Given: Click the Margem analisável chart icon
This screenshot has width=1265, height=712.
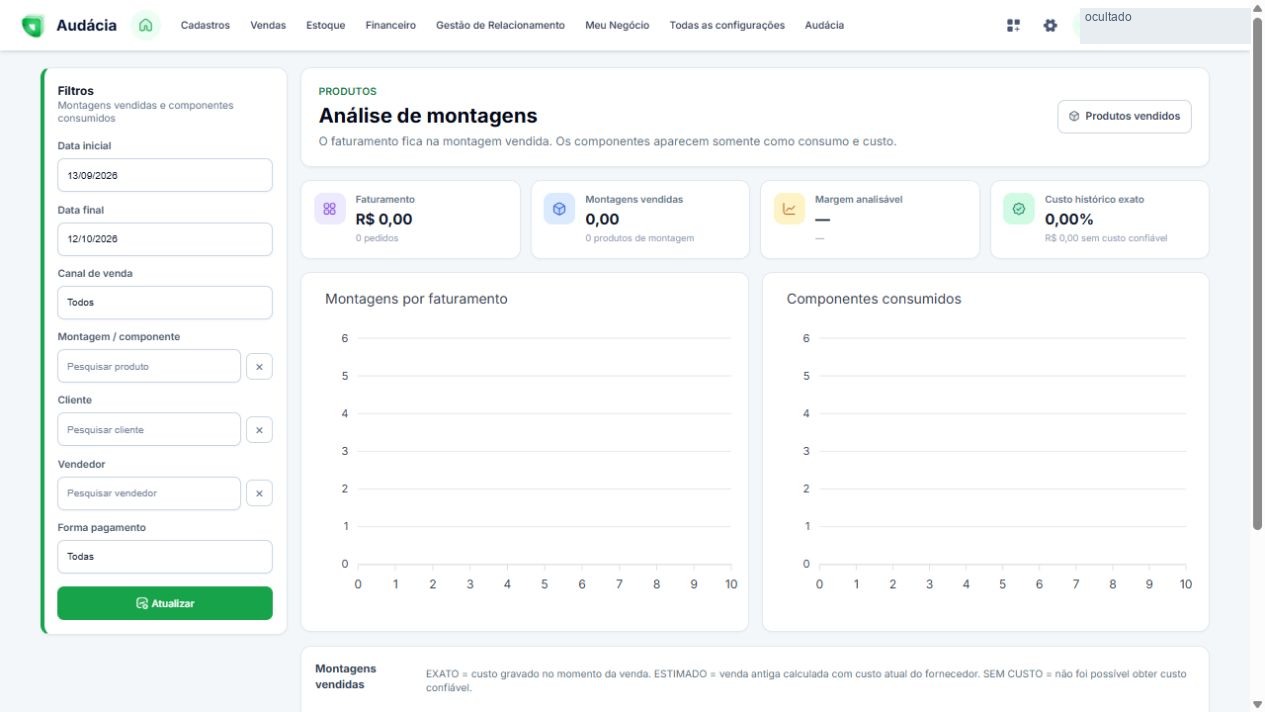Looking at the screenshot, I should [x=789, y=209].
